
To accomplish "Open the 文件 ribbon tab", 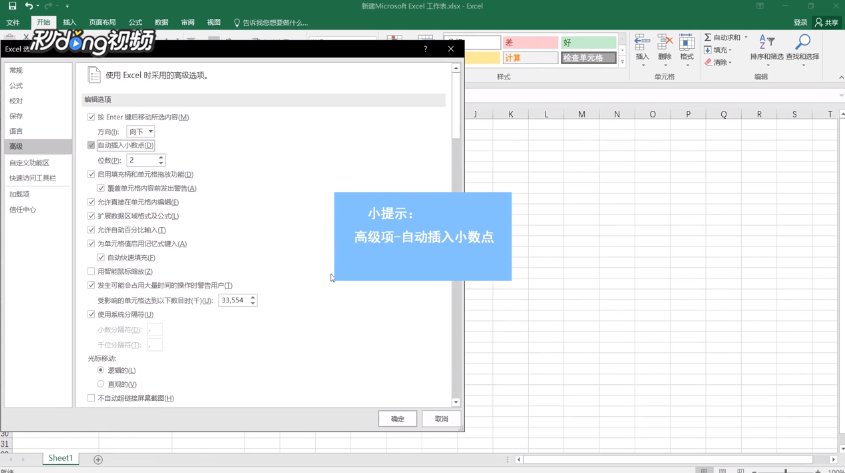I will [13, 23].
